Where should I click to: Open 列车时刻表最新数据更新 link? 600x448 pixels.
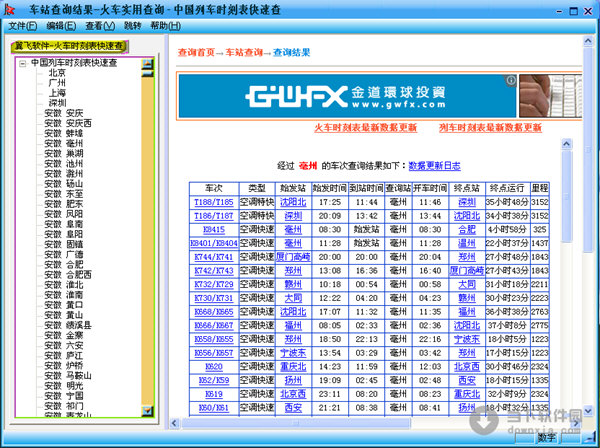click(490, 127)
